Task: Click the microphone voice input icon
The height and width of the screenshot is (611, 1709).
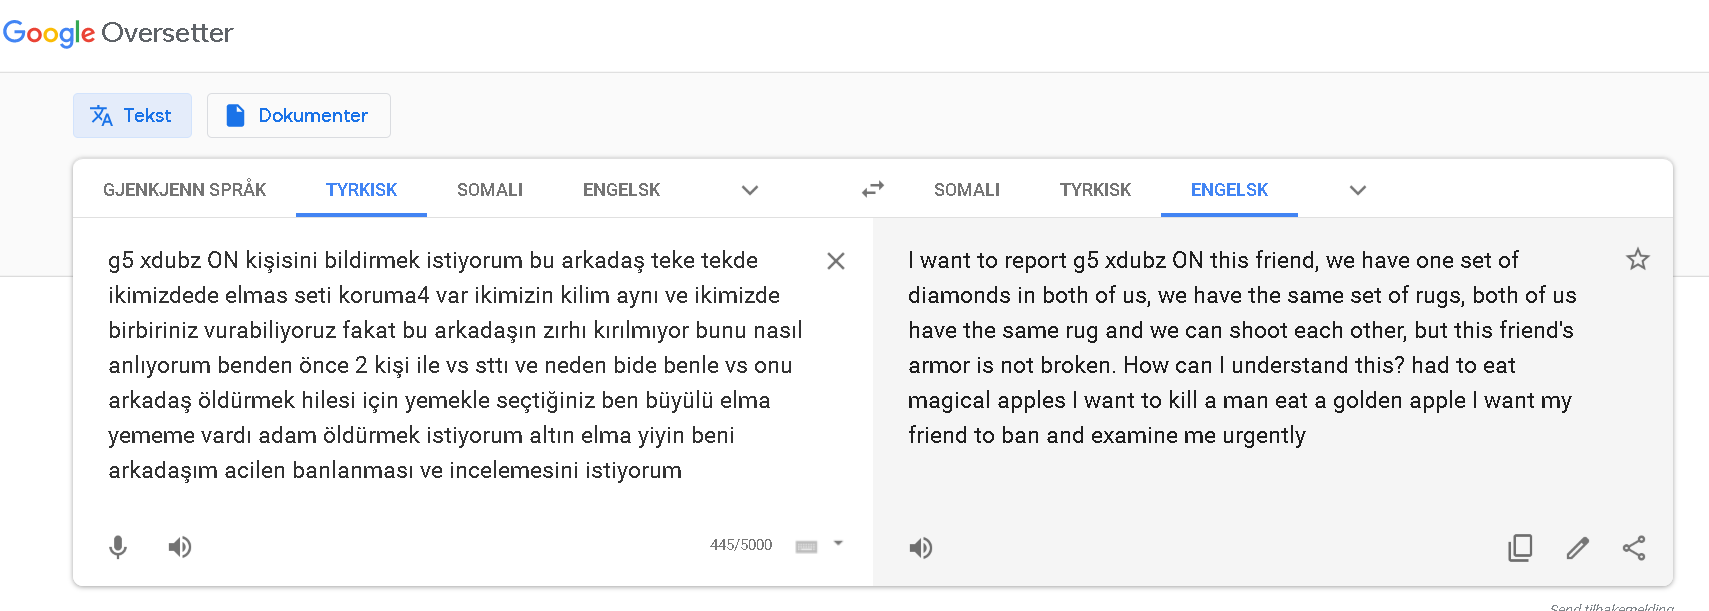Action: coord(118,547)
